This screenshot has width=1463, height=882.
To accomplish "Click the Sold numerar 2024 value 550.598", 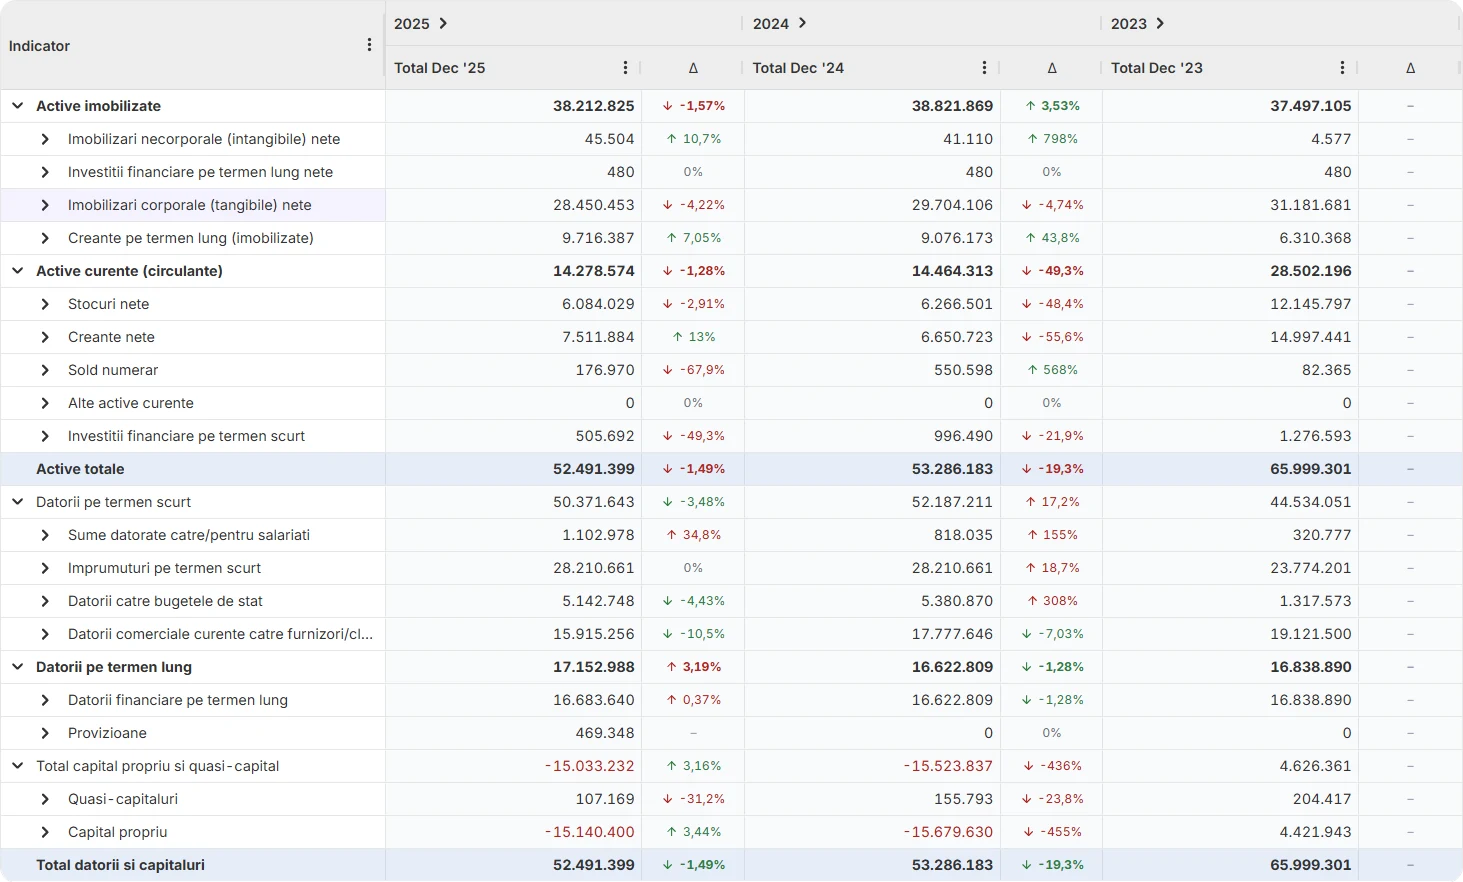I will [x=963, y=370].
